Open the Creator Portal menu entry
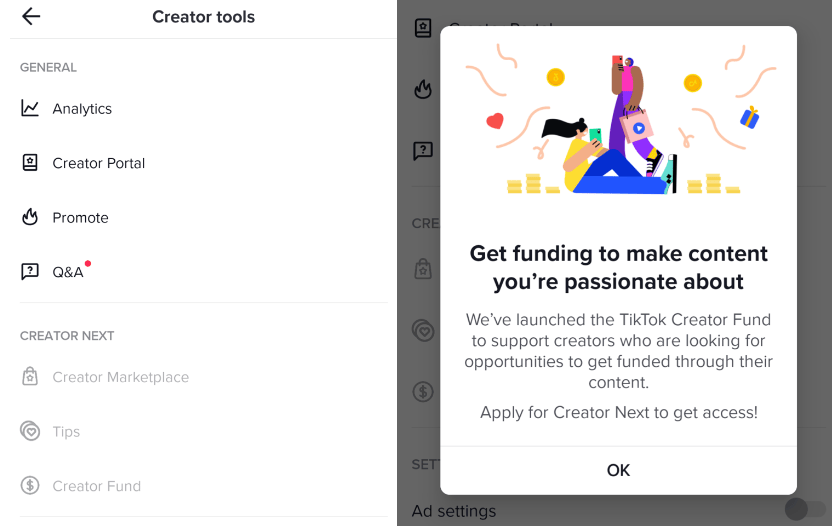This screenshot has width=832, height=527. [99, 163]
